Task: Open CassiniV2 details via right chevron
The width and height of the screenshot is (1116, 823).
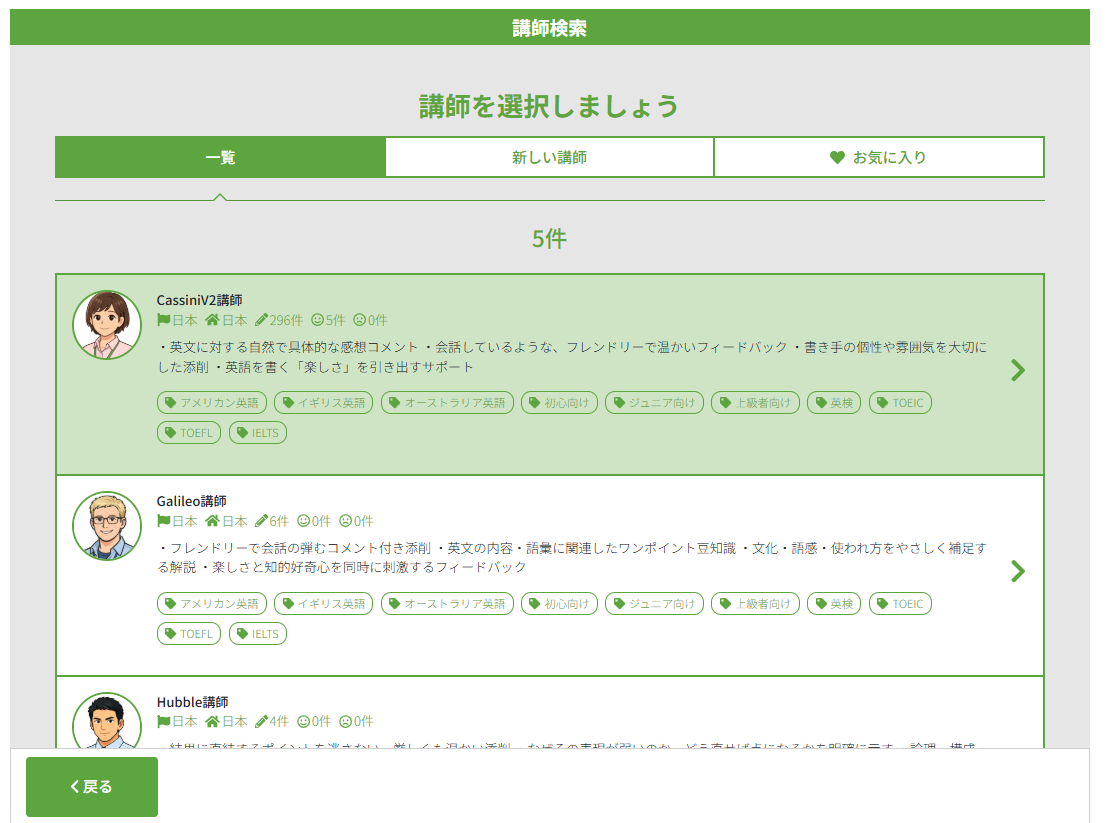Action: [x=1018, y=370]
